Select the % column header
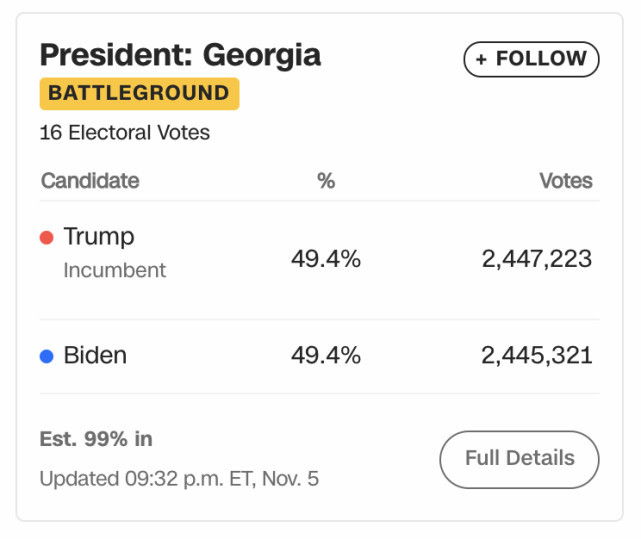 pos(326,181)
